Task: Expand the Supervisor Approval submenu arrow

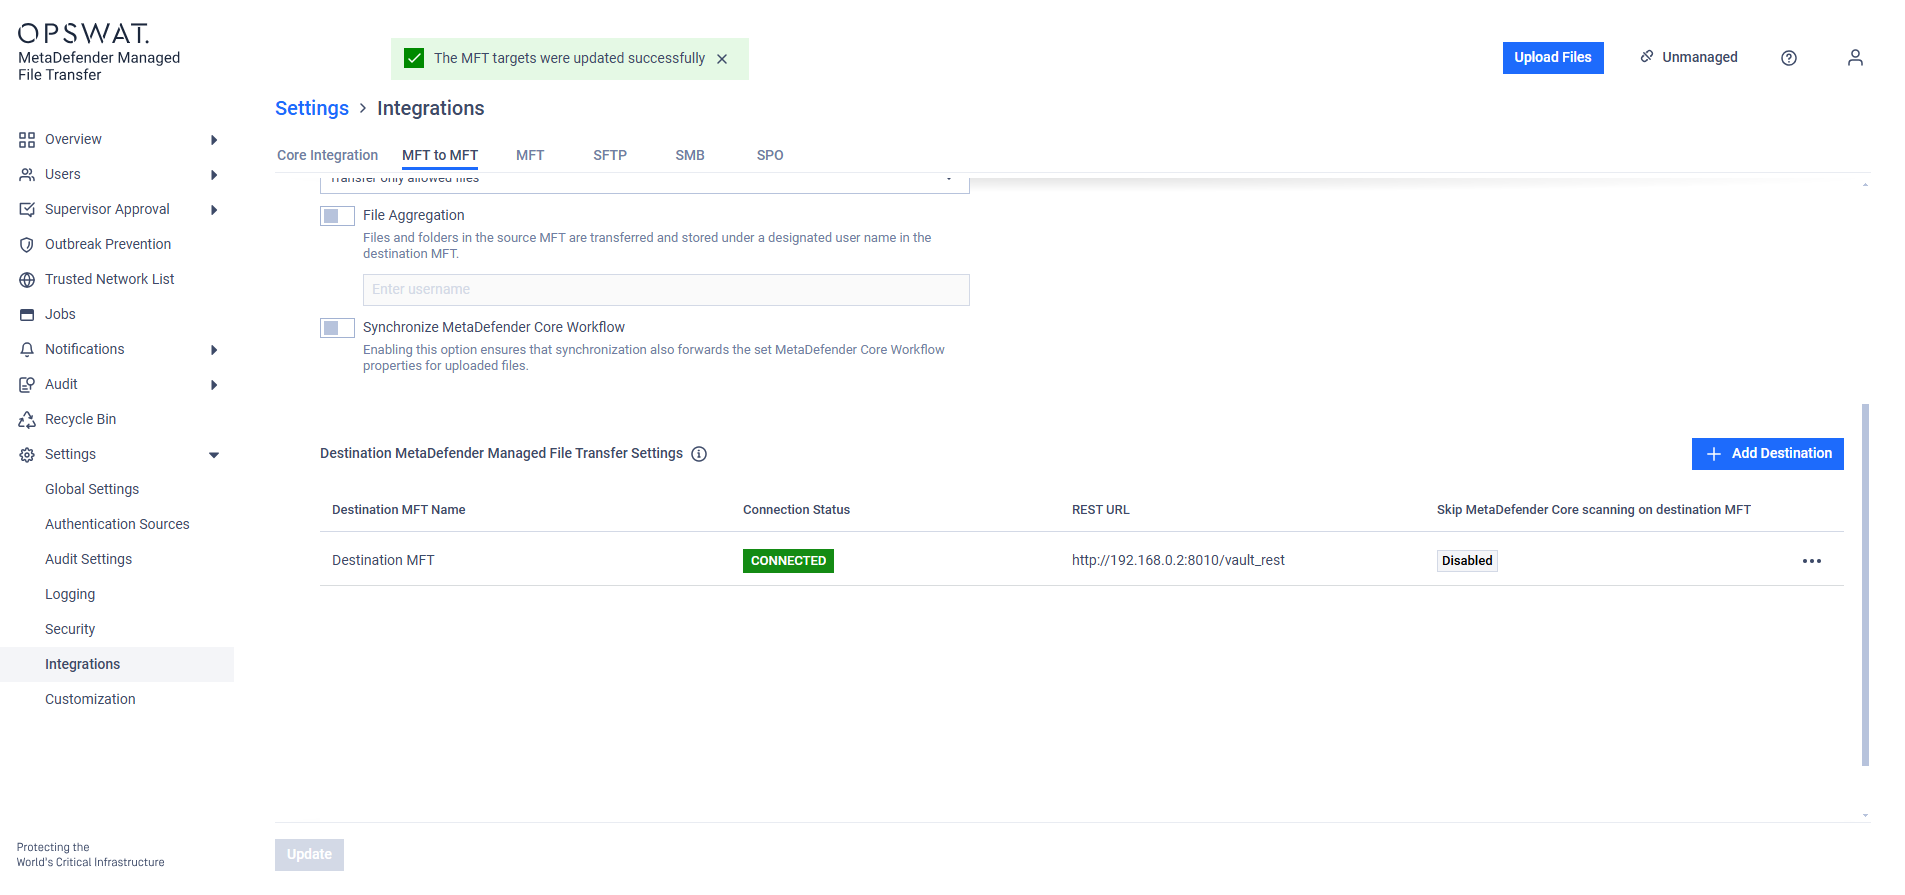Action: (x=214, y=210)
